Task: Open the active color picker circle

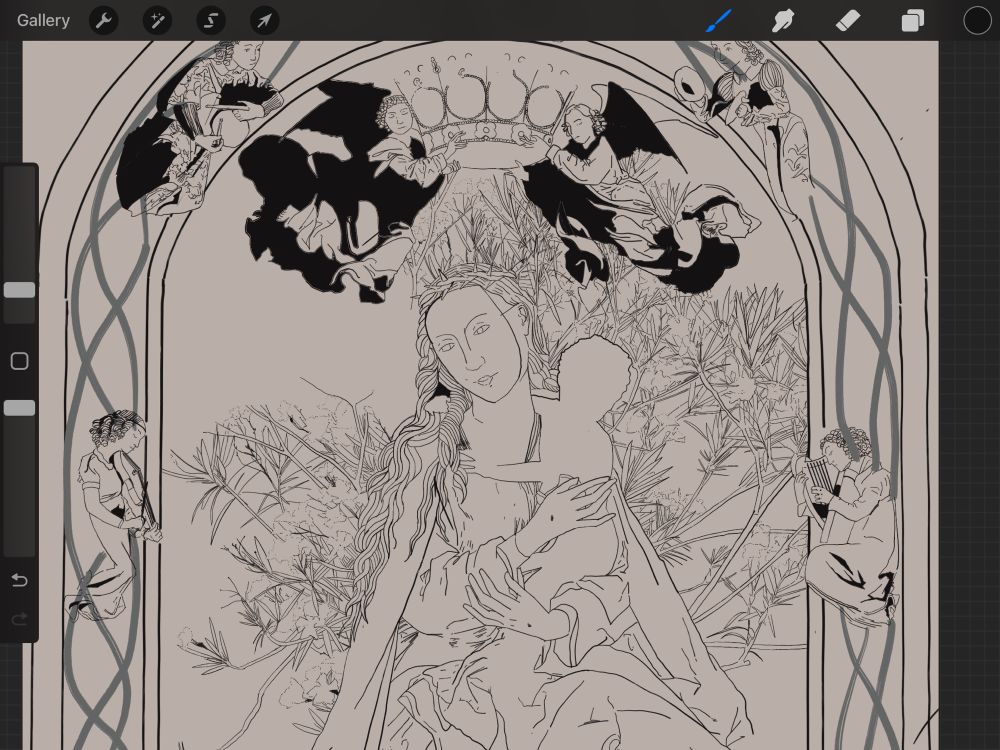Action: pos(977,20)
